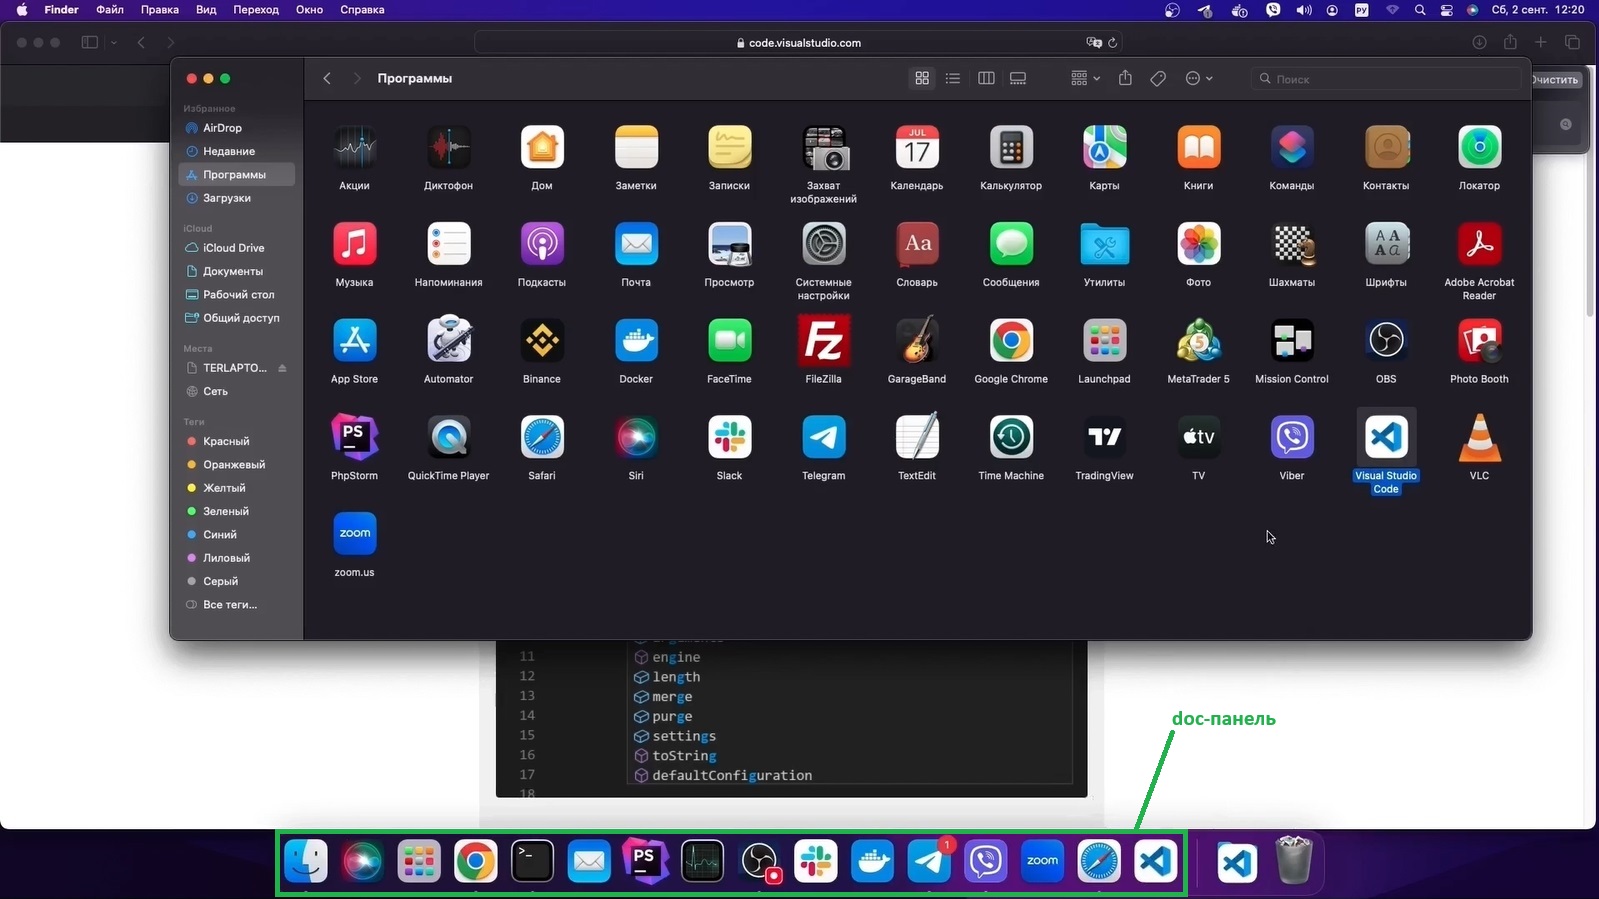
Task: Open Photo Booth application icon
Action: (1479, 341)
